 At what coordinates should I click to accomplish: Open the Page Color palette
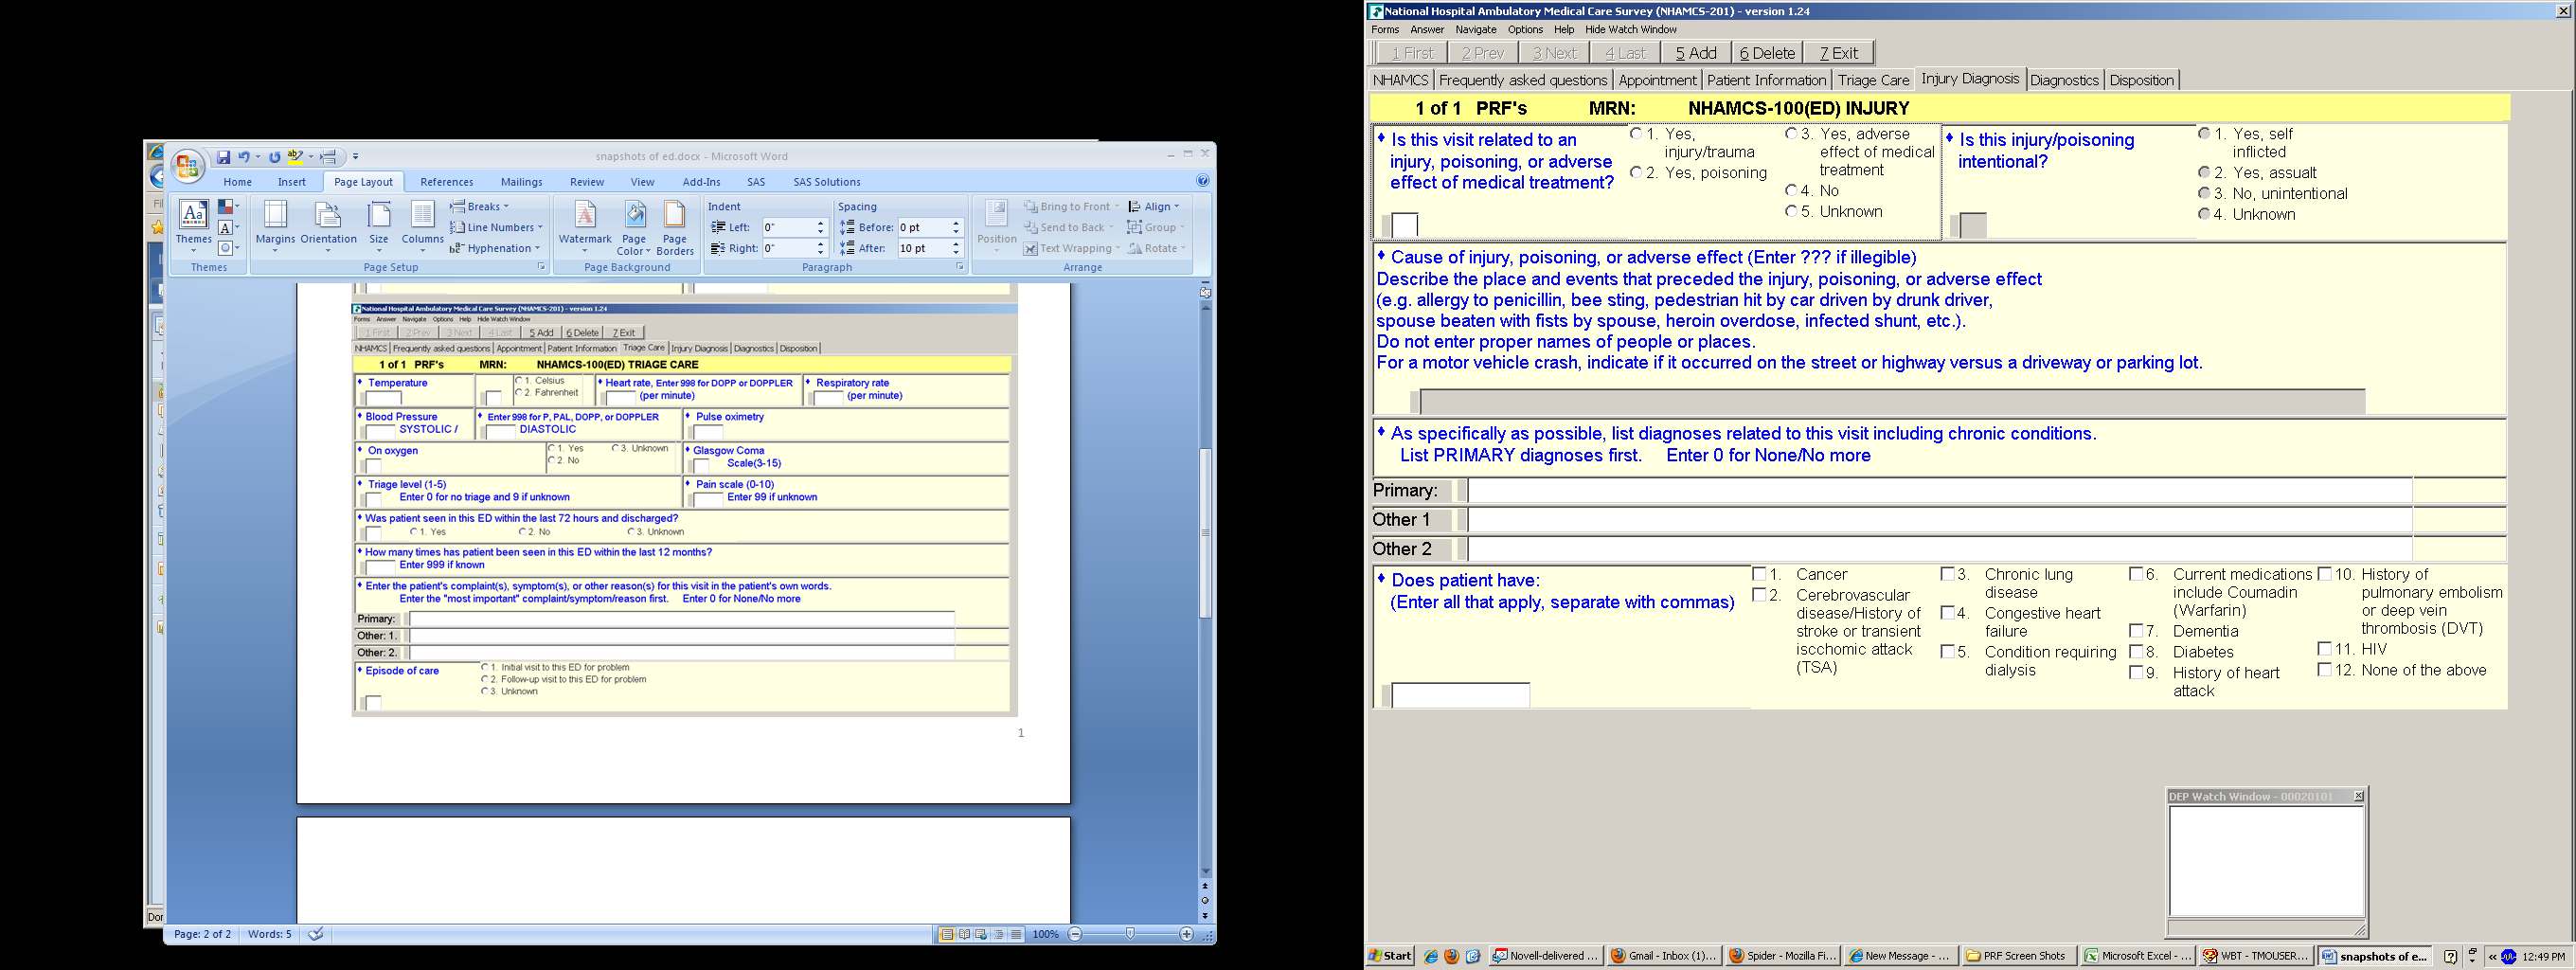tap(634, 227)
